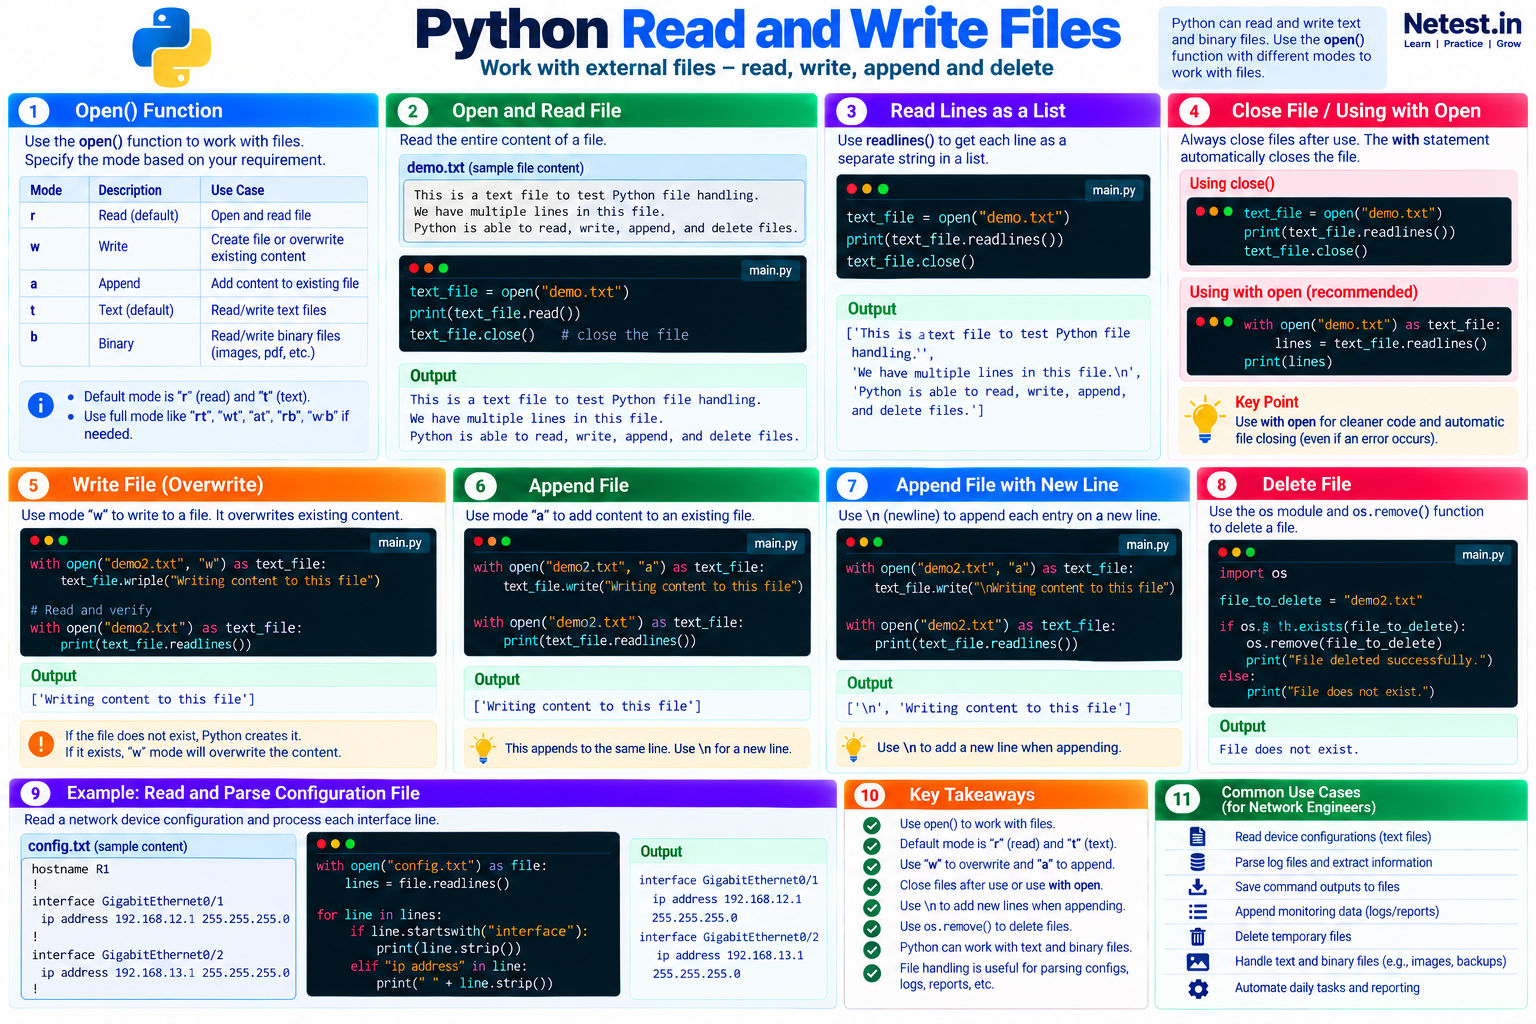
Task: Select the main.py tab in Append File with New Line
Action: [x=1147, y=545]
